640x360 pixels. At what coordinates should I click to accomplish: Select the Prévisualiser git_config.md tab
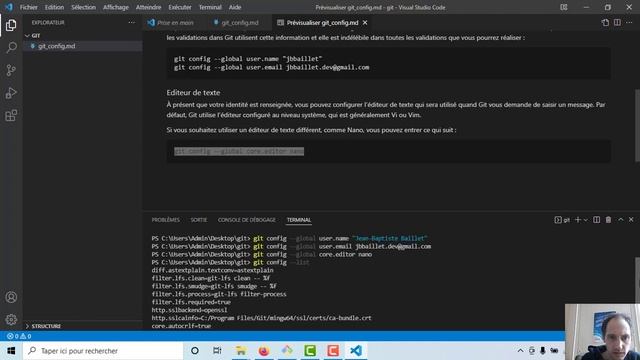322,23
